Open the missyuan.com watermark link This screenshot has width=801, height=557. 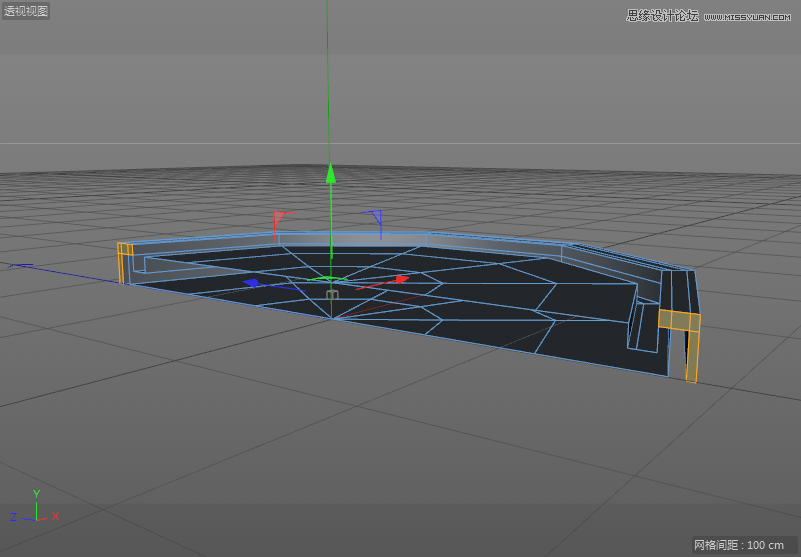point(712,15)
